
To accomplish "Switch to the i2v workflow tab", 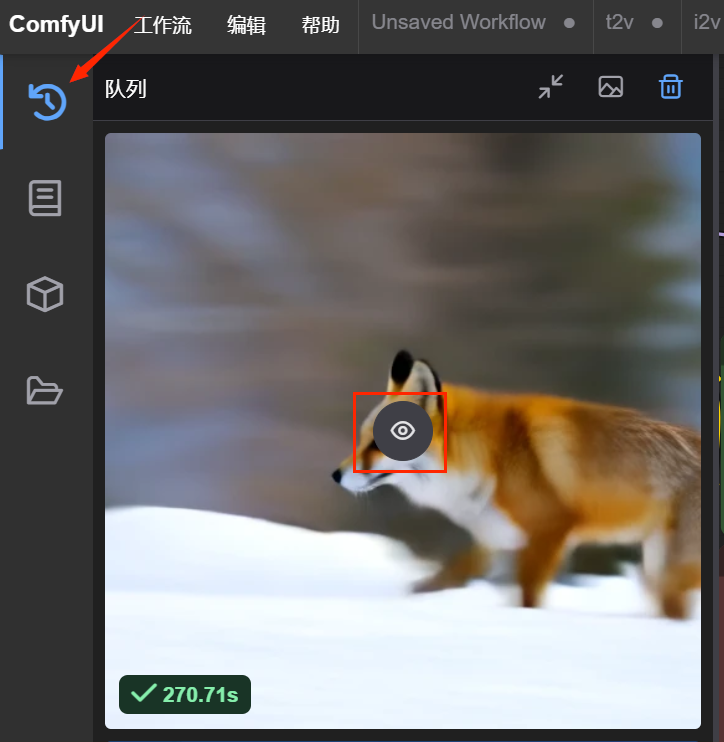I will click(x=707, y=23).
